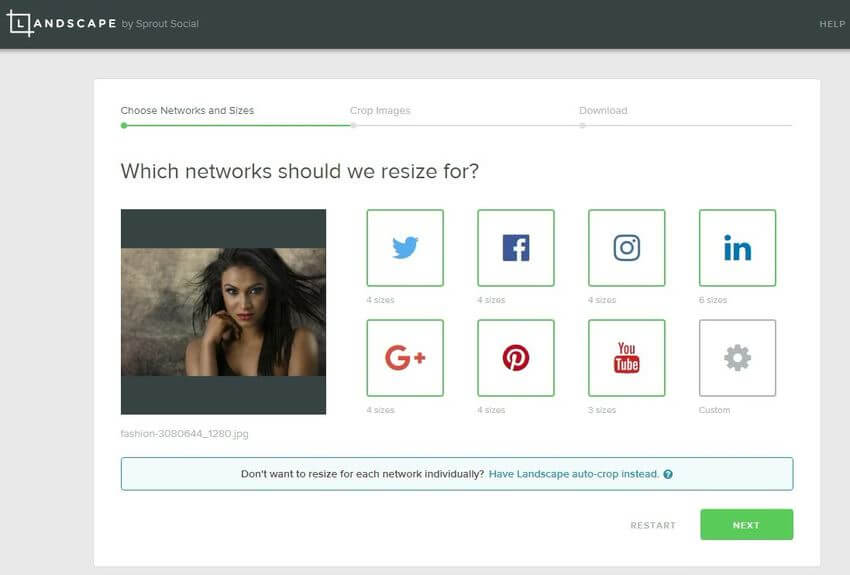The width and height of the screenshot is (850, 575).
Task: Click the file name fashion-3080644_1280.jpg
Action: 184,434
